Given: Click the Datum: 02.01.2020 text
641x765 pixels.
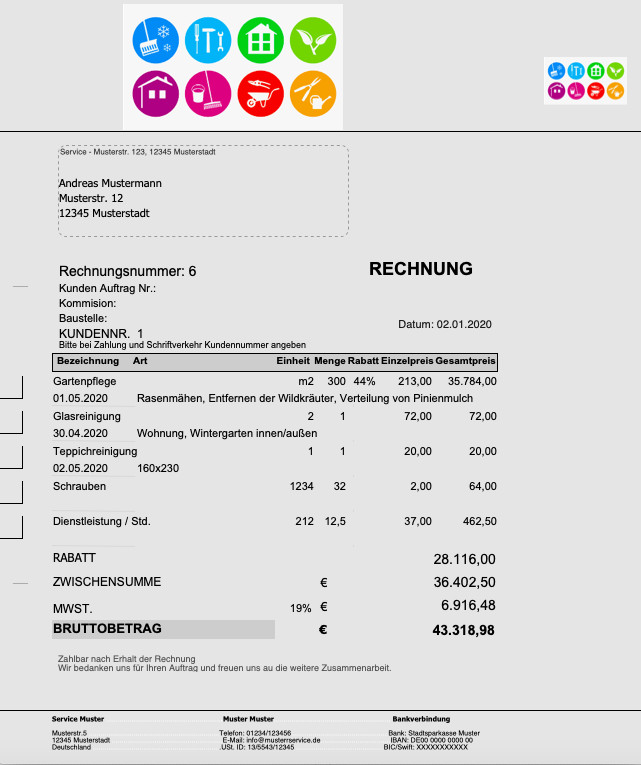Looking at the screenshot, I should 445,324.
